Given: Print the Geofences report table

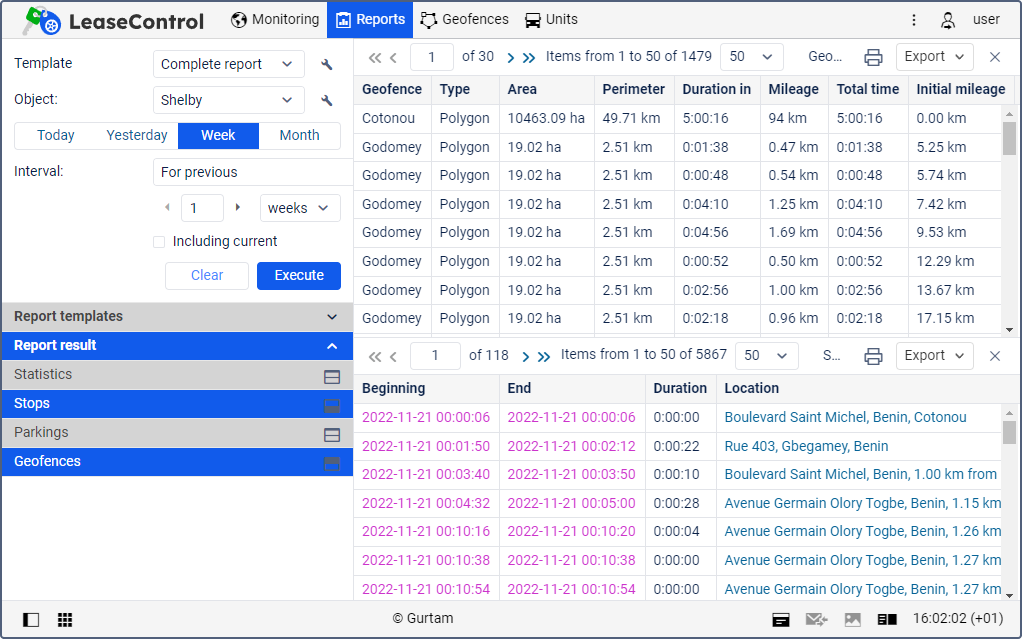Looking at the screenshot, I should point(873,57).
